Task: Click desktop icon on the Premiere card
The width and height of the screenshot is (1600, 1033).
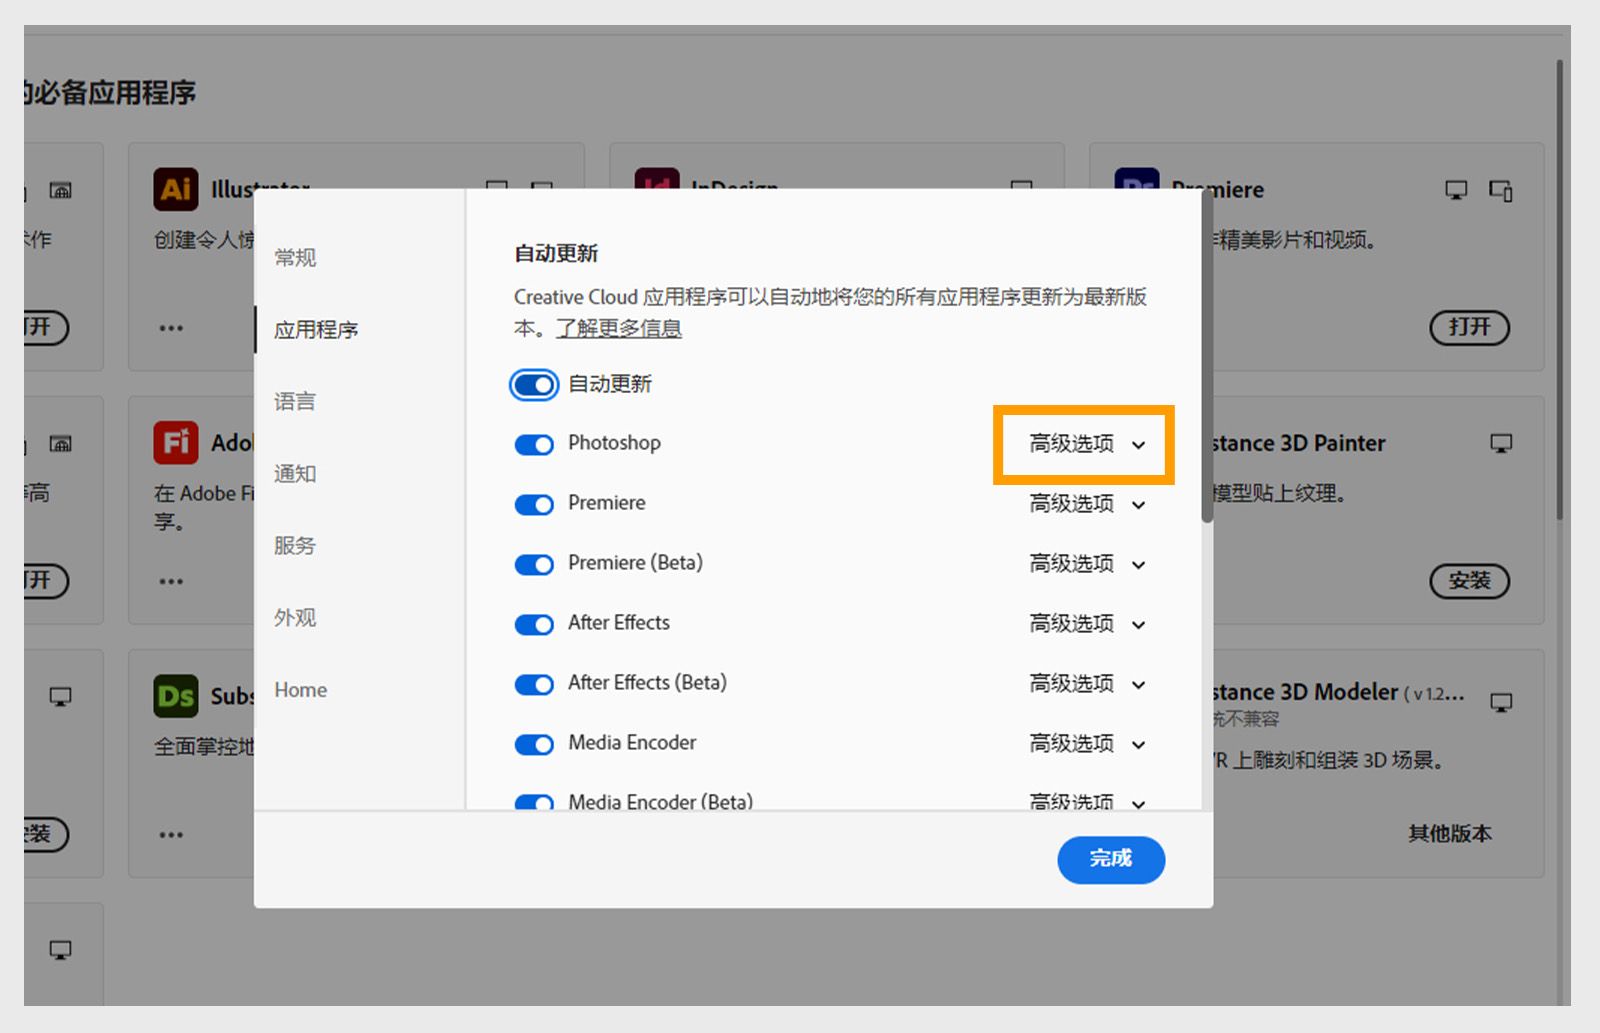Action: click(1457, 190)
